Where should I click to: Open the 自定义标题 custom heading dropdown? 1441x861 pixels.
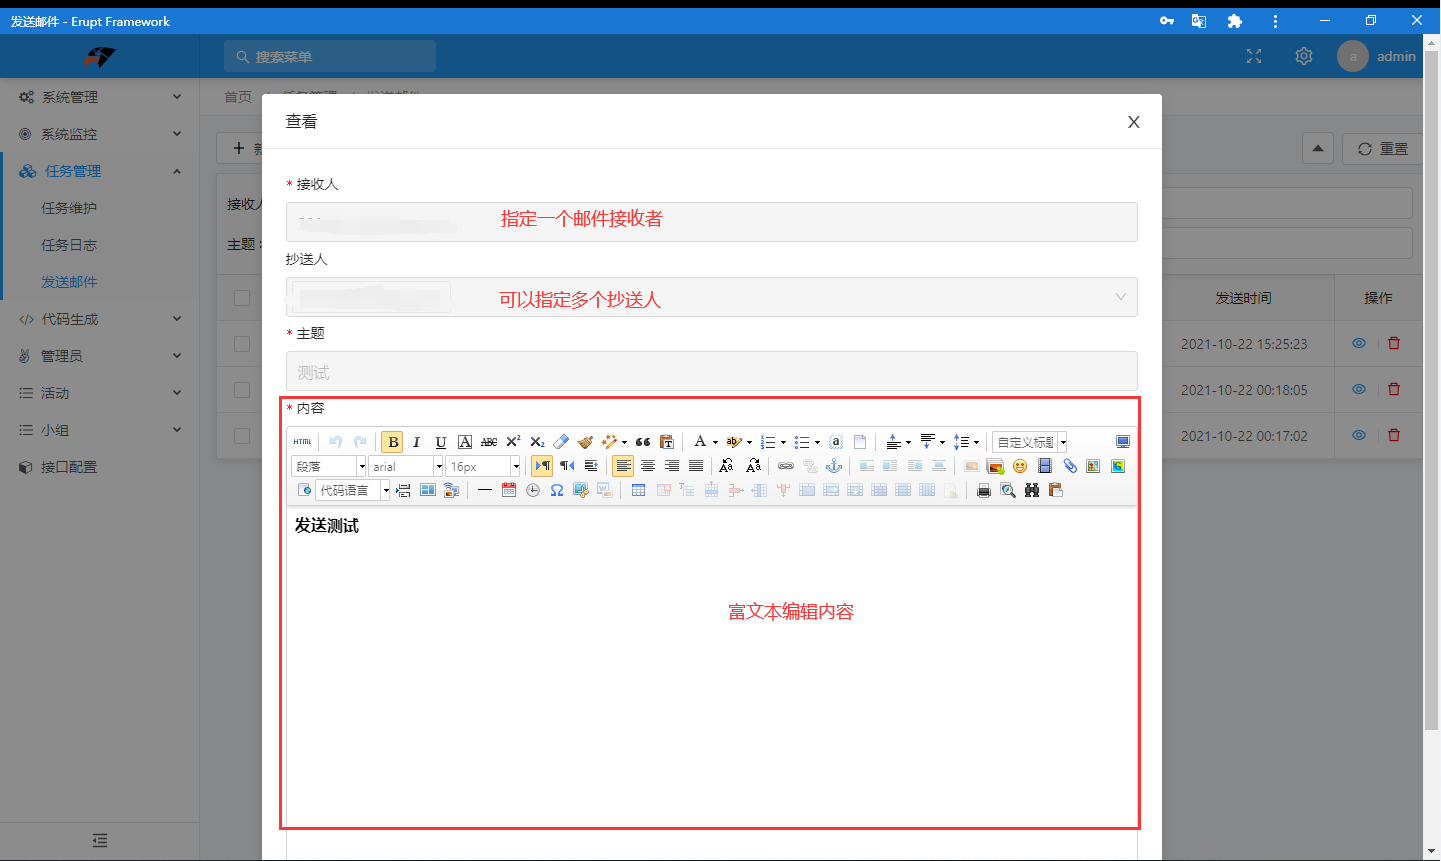tap(1030, 442)
